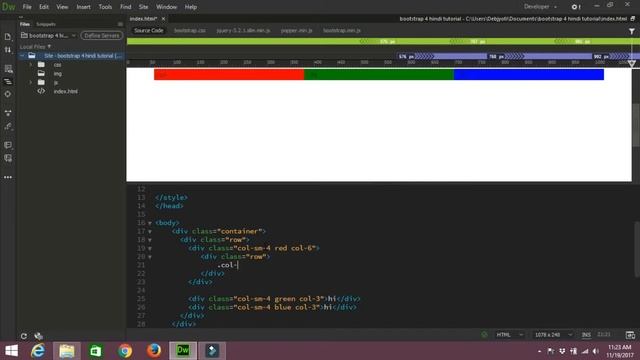Screen dimensions: 640x360
Task: Open the Site menu
Action: [143, 7]
